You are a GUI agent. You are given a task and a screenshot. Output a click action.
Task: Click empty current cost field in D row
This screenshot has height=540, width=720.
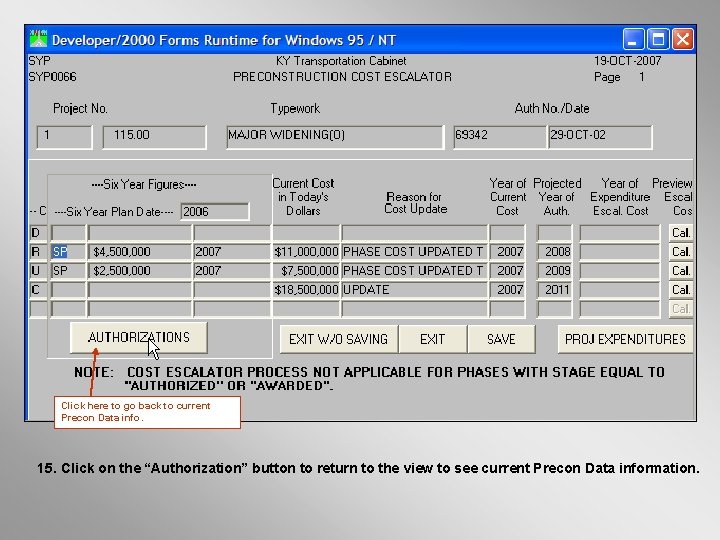tap(306, 233)
